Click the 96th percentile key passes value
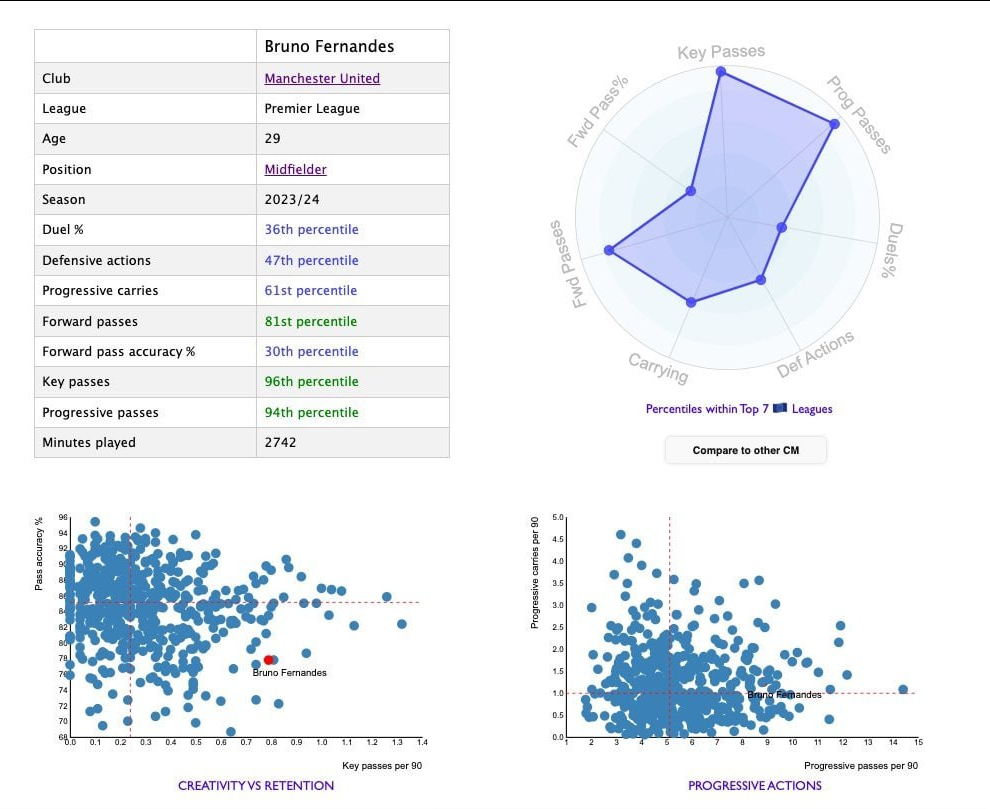 click(x=311, y=381)
